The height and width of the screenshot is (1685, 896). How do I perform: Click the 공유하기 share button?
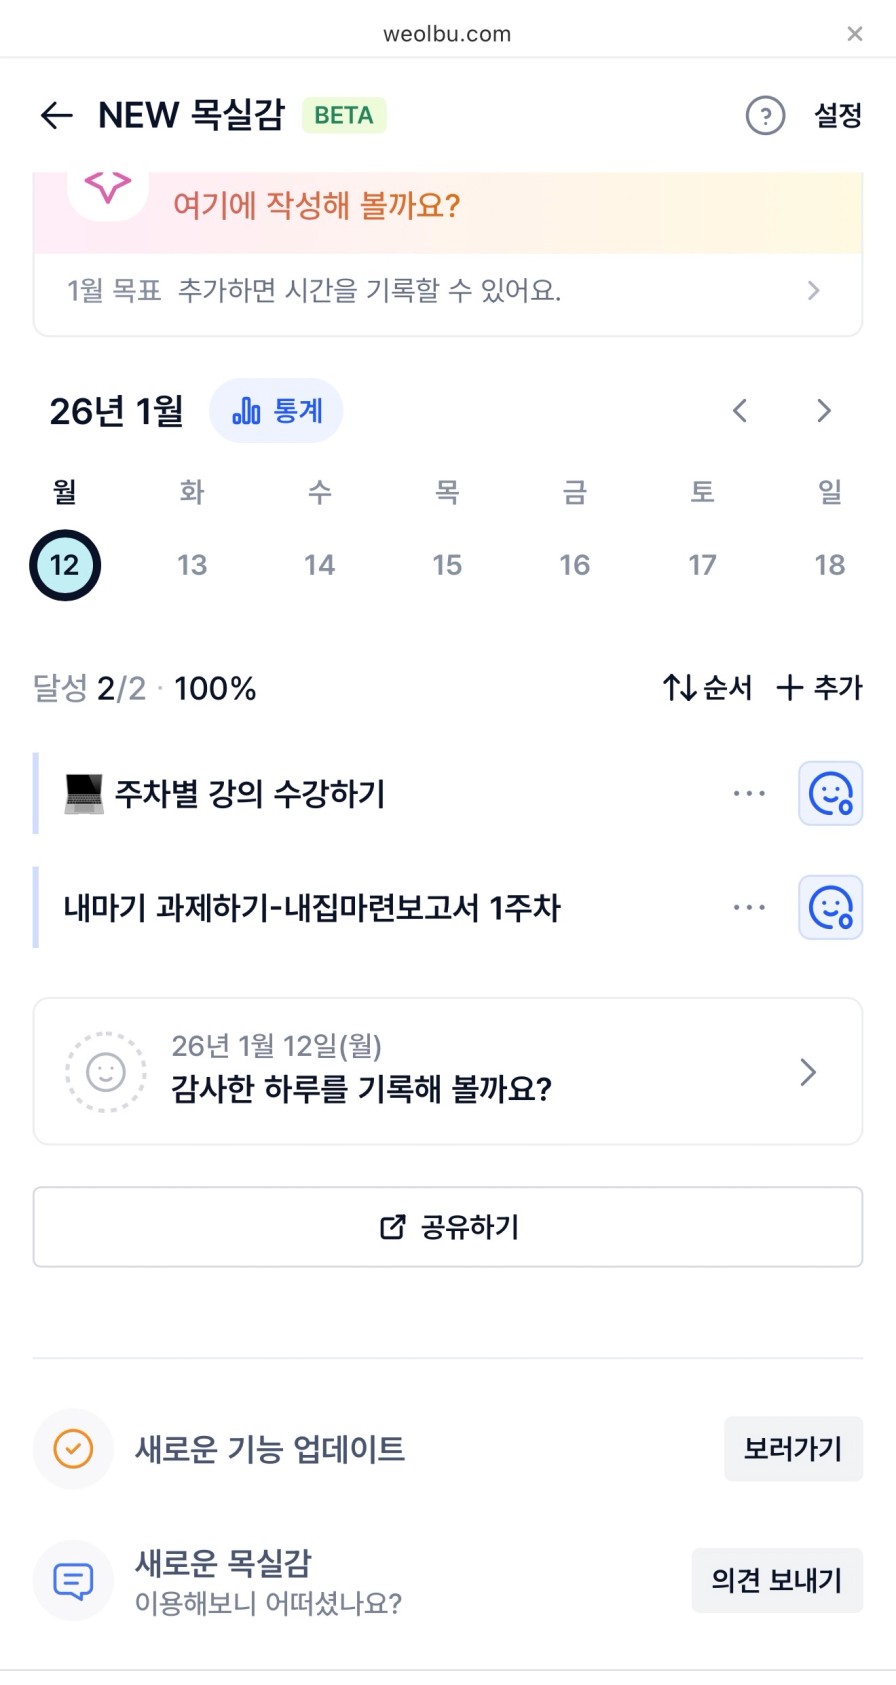(447, 1227)
